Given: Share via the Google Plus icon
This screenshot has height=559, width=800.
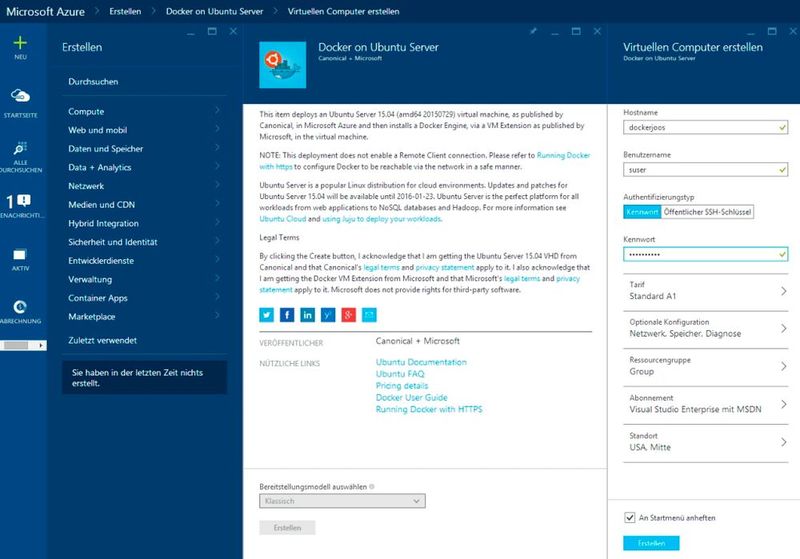Looking at the screenshot, I should [x=348, y=315].
